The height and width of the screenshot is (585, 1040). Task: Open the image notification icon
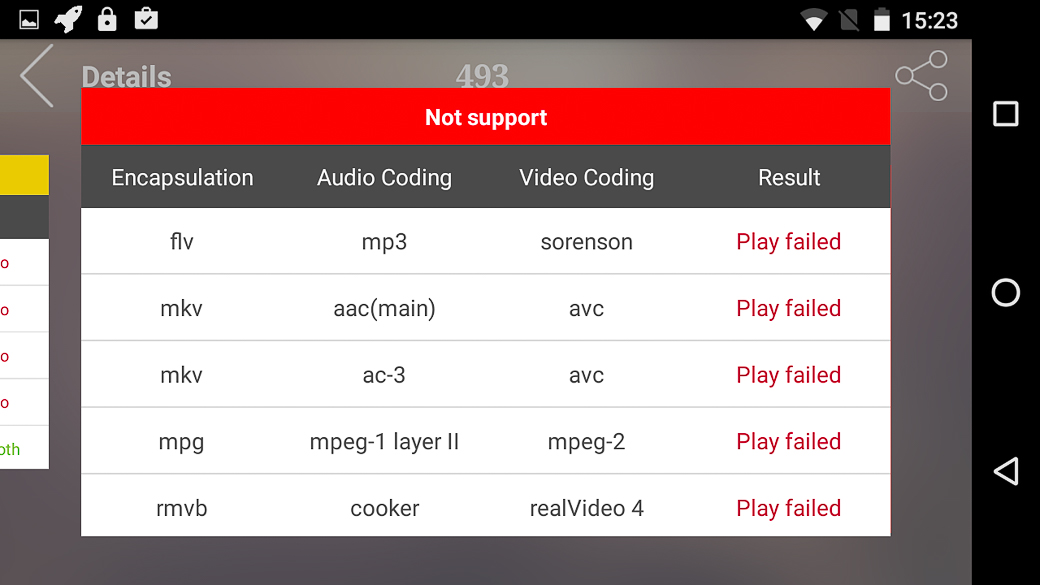tap(29, 20)
